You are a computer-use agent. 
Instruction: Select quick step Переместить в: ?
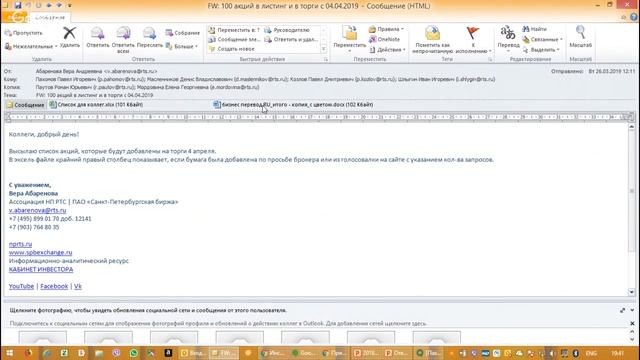[x=234, y=30]
